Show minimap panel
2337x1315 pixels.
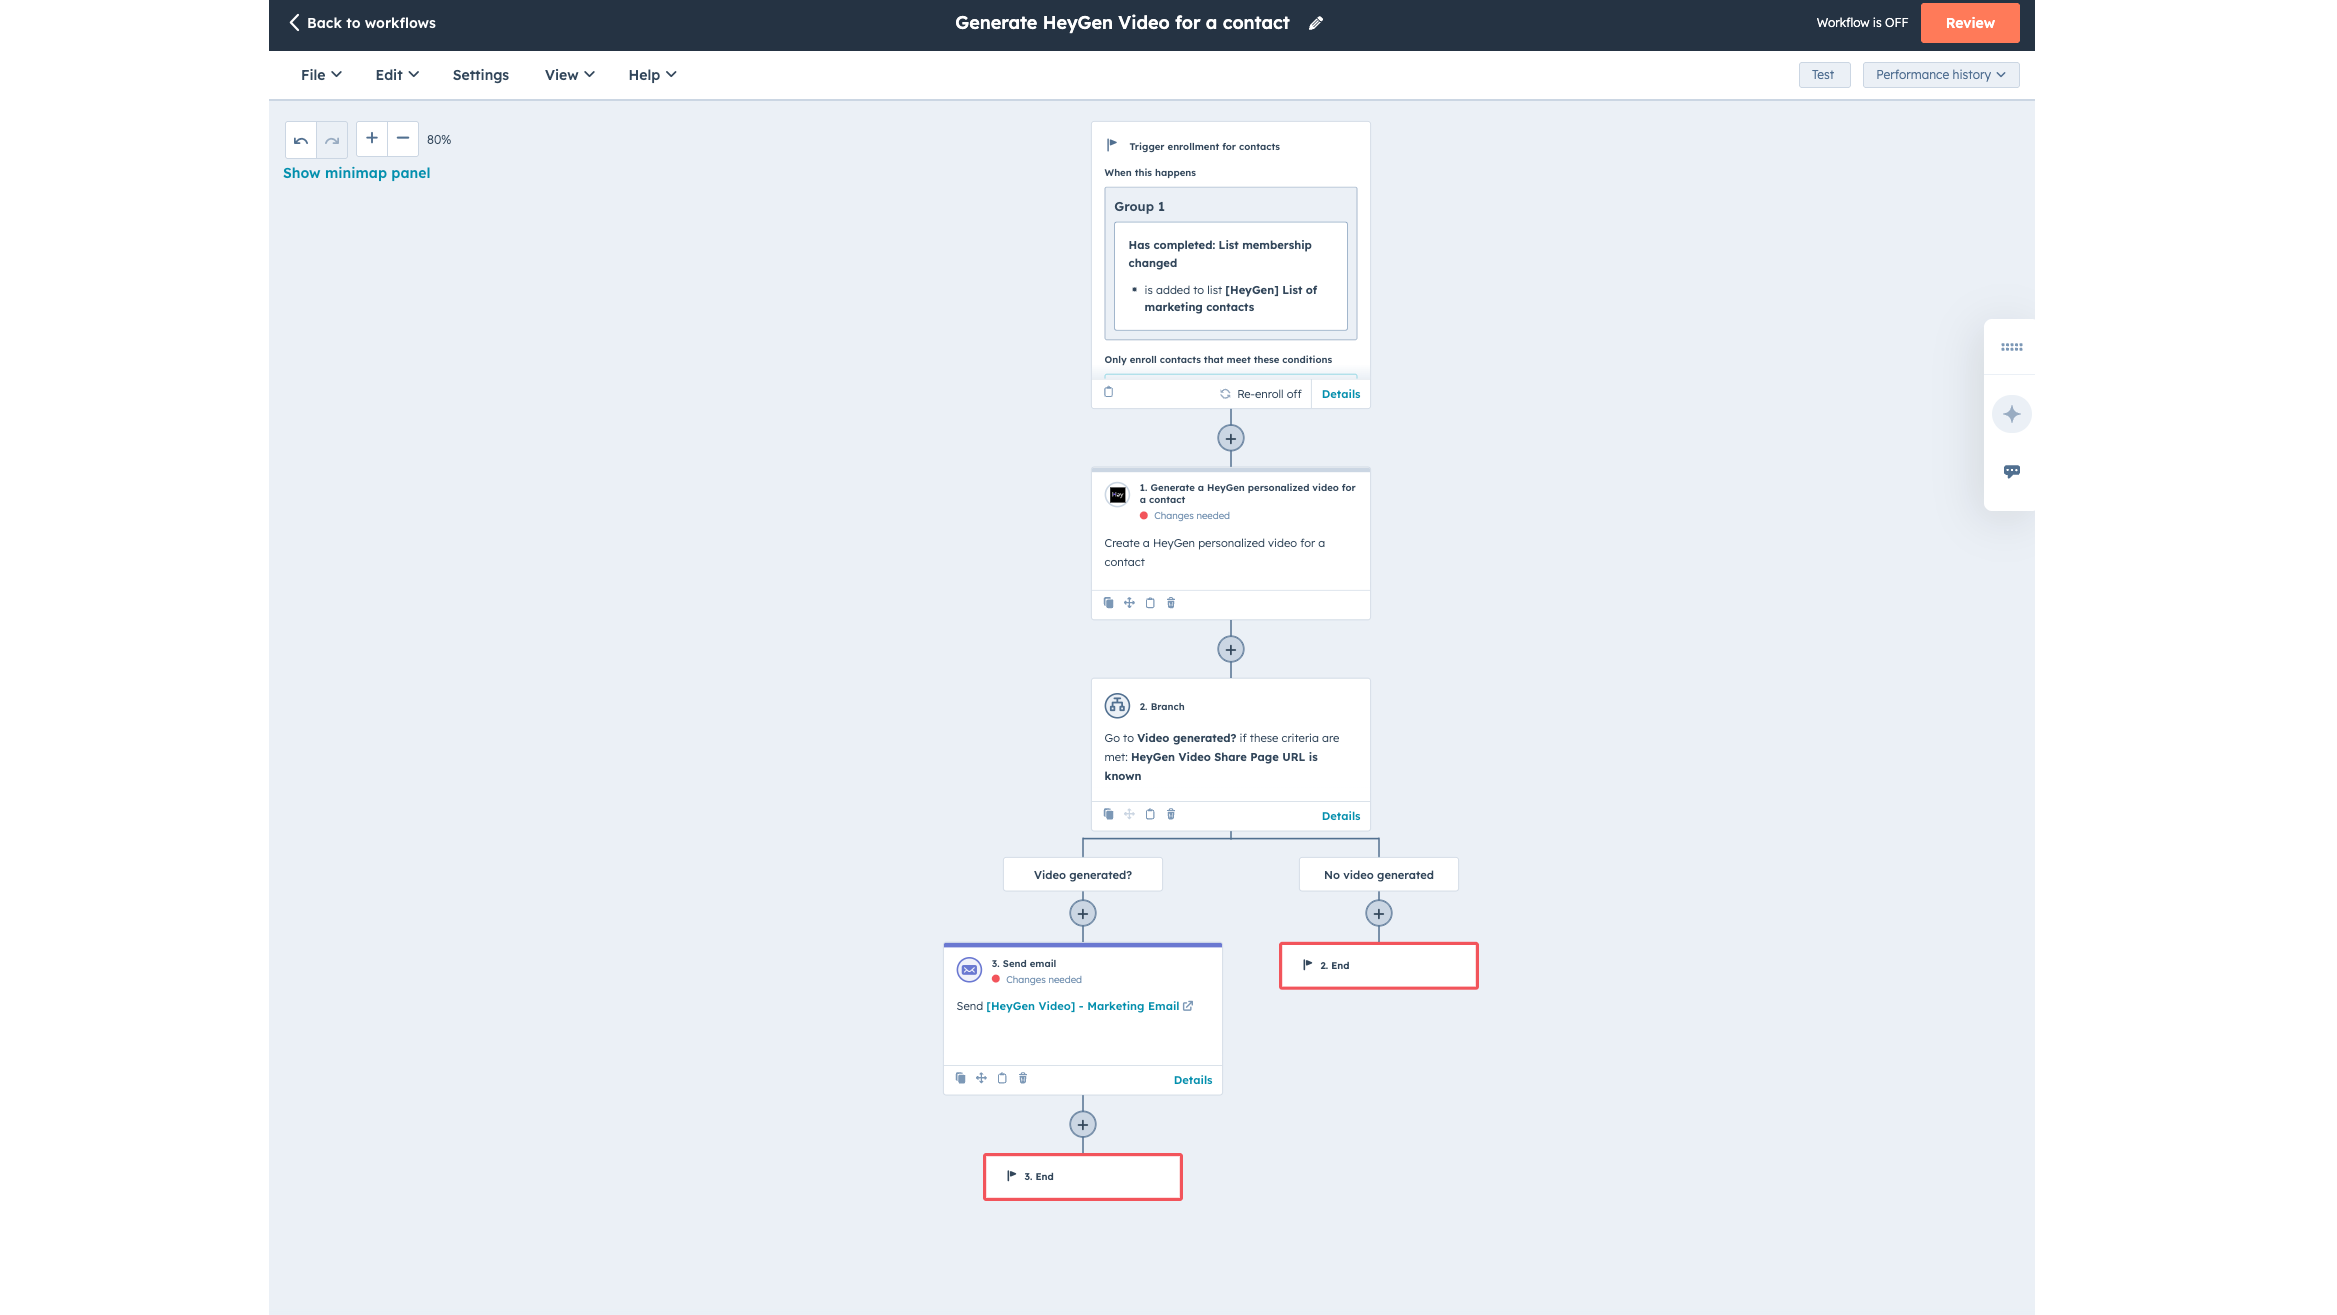pyautogui.click(x=356, y=173)
